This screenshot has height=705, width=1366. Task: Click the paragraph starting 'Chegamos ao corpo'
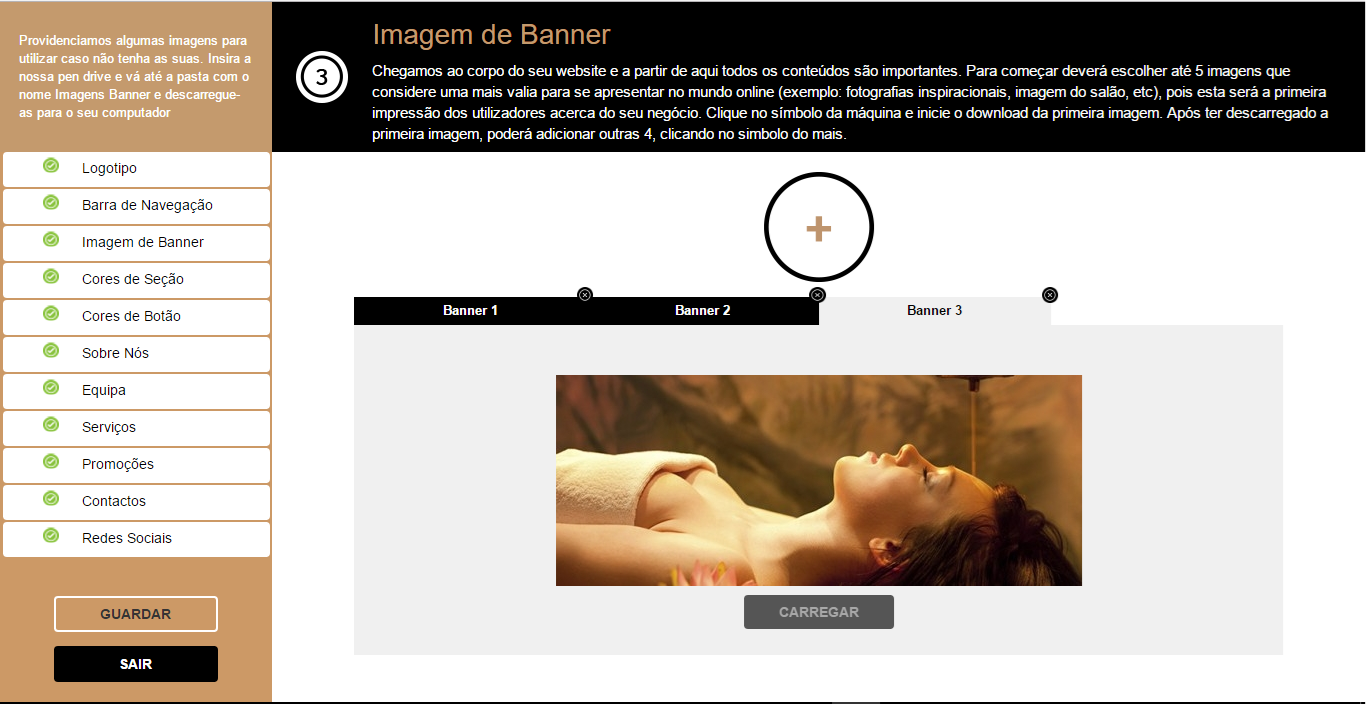click(x=850, y=103)
